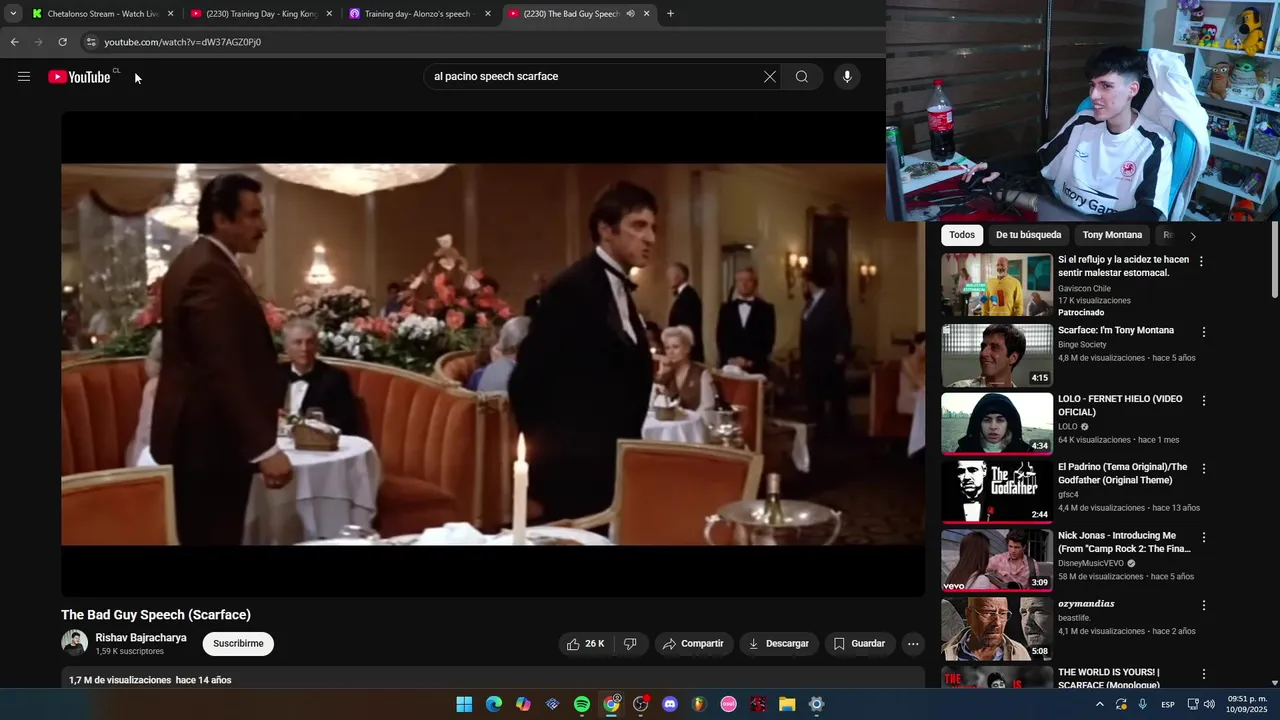Open LOLO - FERNET HIELO thumbnail

997,424
